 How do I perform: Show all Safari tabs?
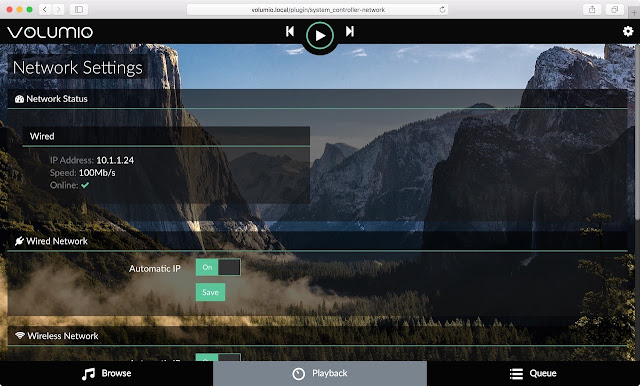coord(614,9)
